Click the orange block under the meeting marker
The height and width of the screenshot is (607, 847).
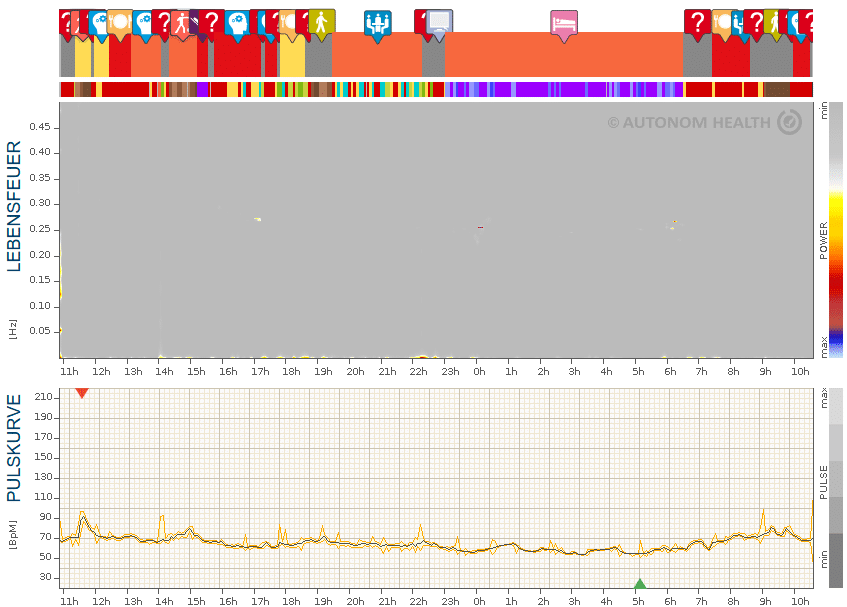pos(377,55)
